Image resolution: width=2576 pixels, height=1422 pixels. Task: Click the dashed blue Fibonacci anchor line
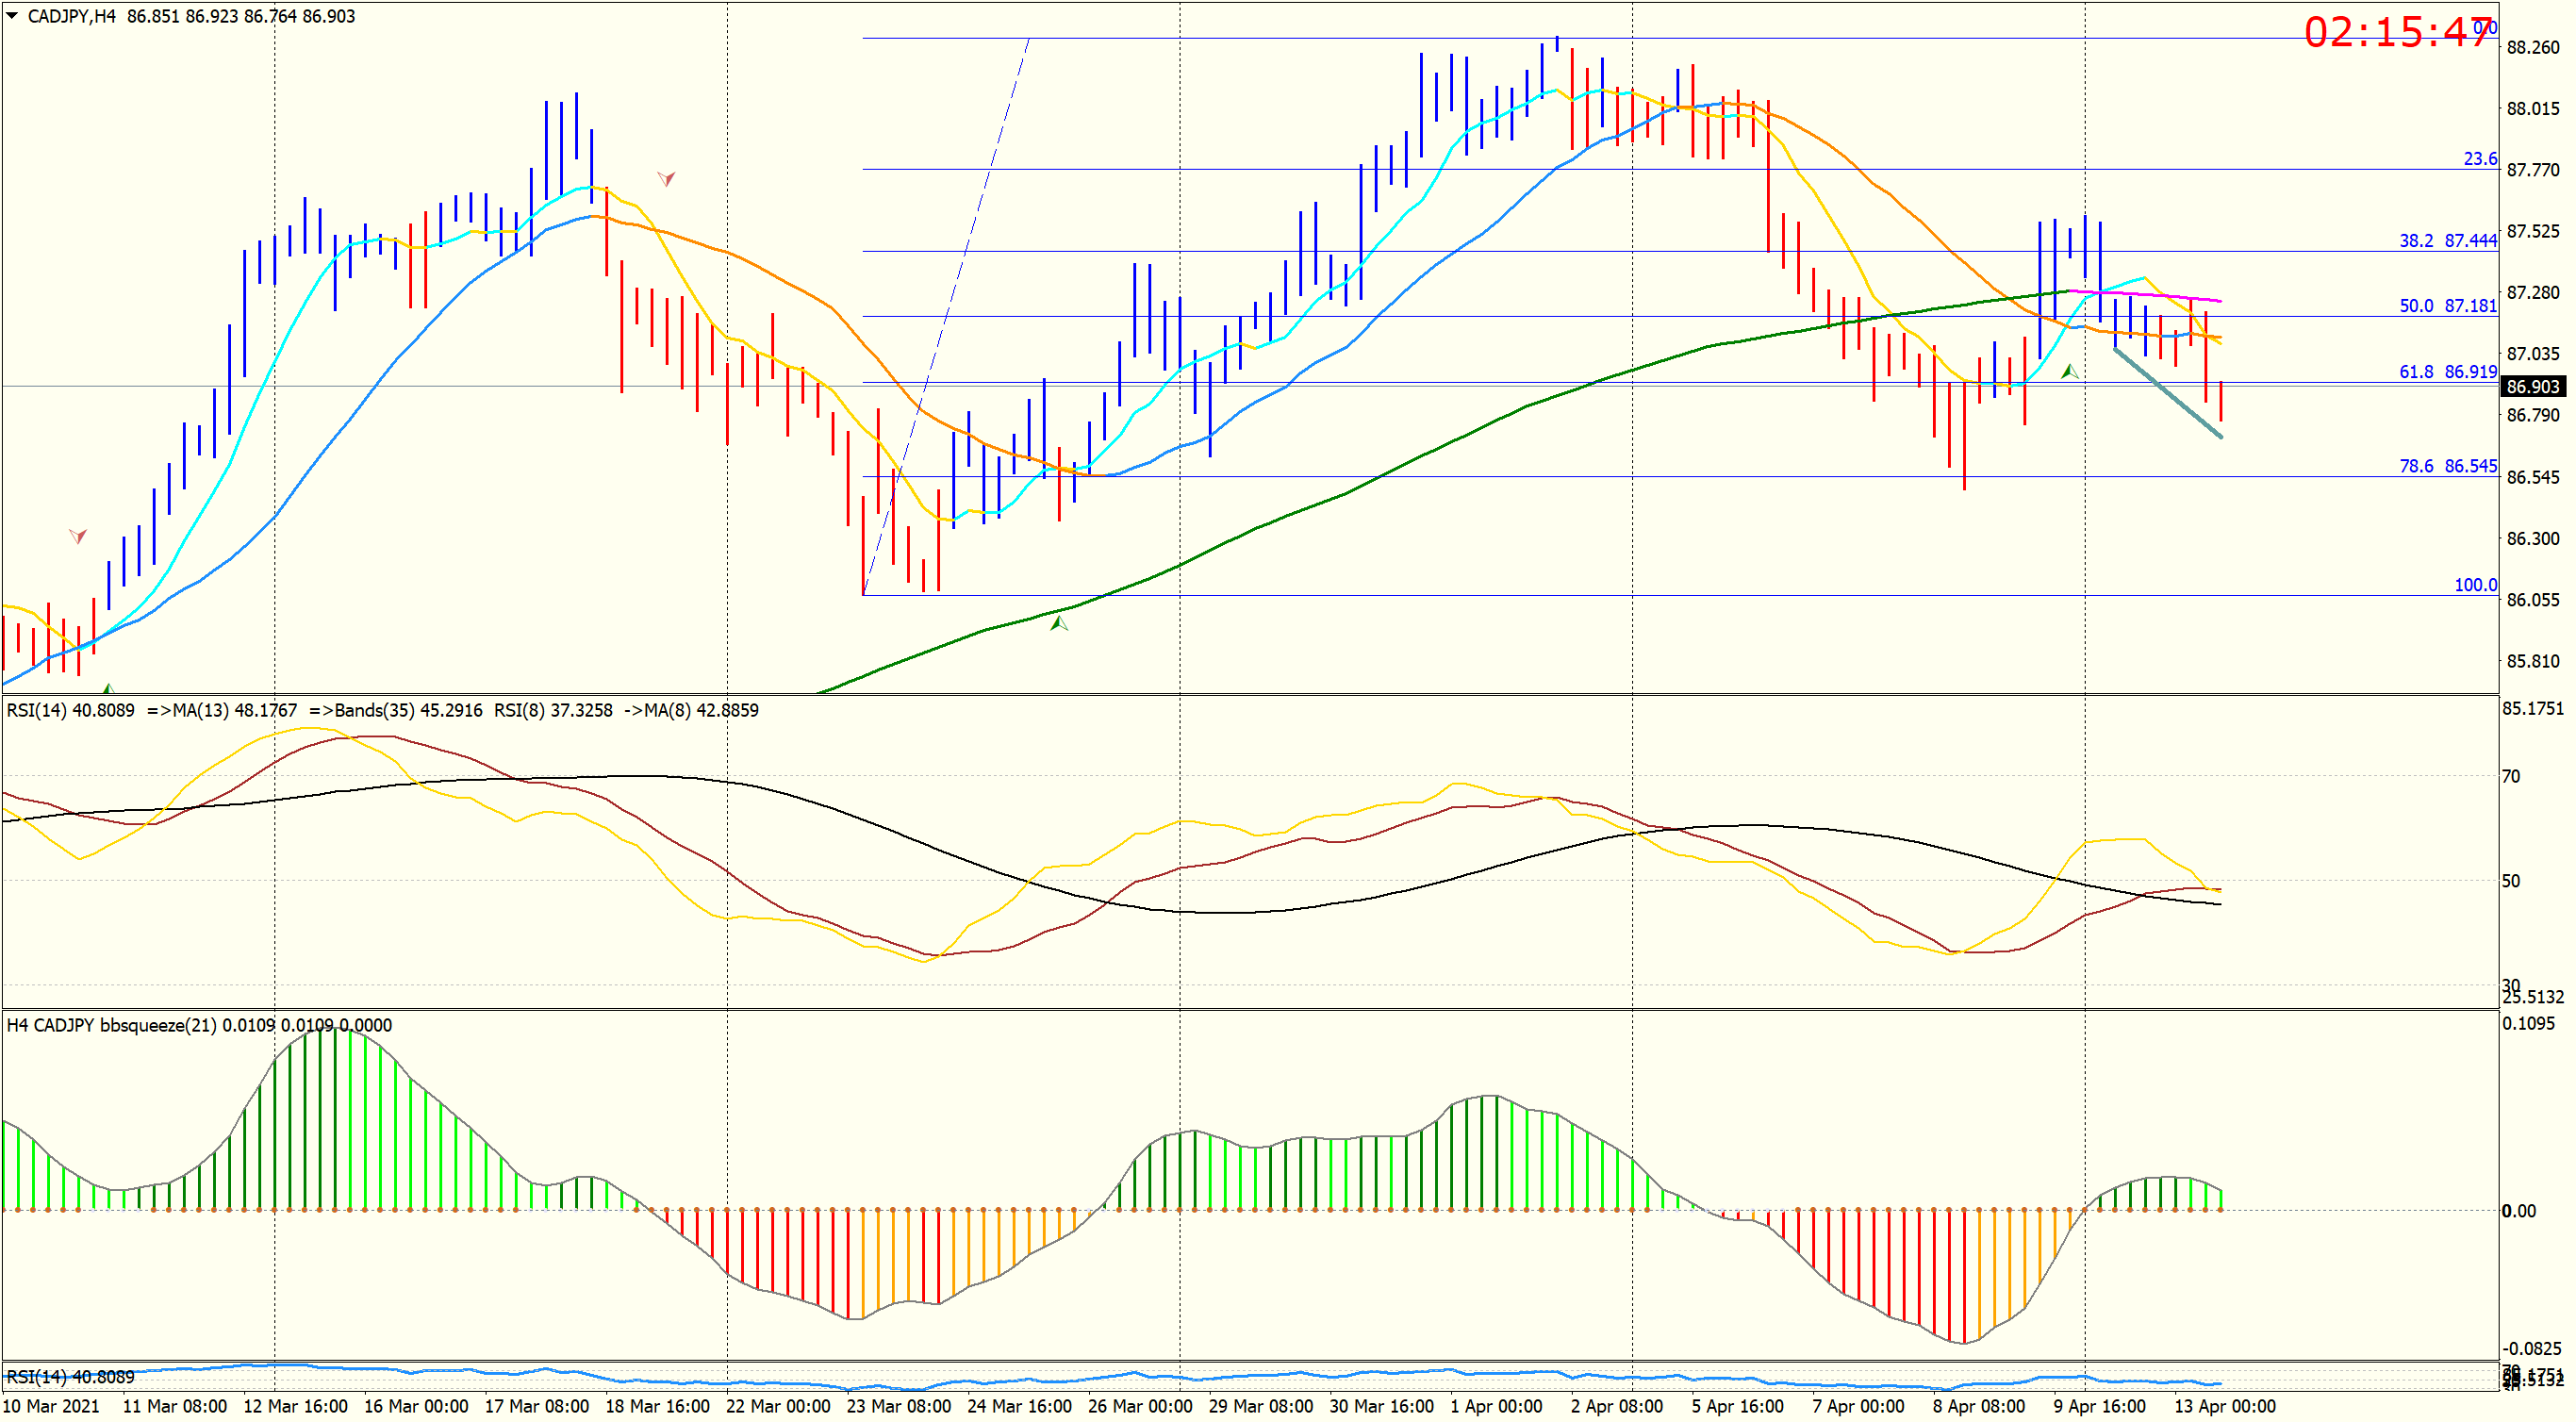pyautogui.click(x=946, y=316)
